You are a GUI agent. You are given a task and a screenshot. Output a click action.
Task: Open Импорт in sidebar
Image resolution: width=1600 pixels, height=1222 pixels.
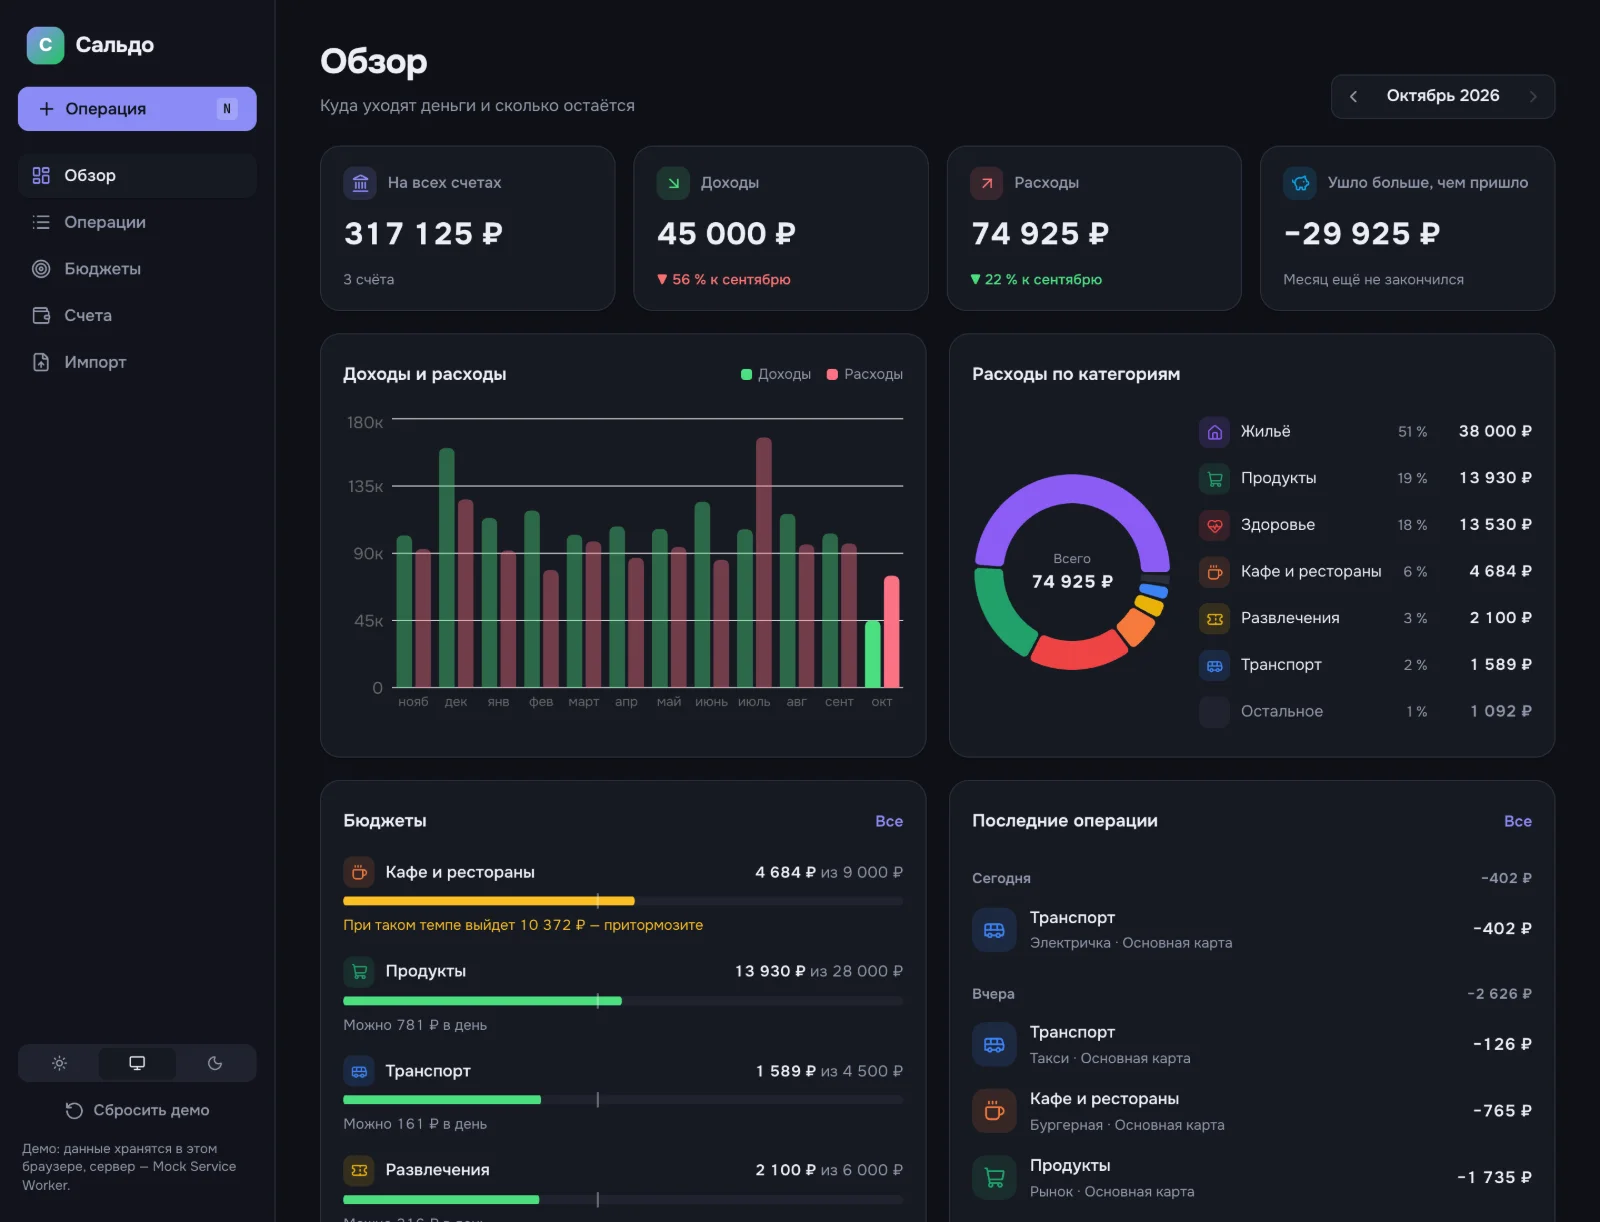tap(137, 362)
